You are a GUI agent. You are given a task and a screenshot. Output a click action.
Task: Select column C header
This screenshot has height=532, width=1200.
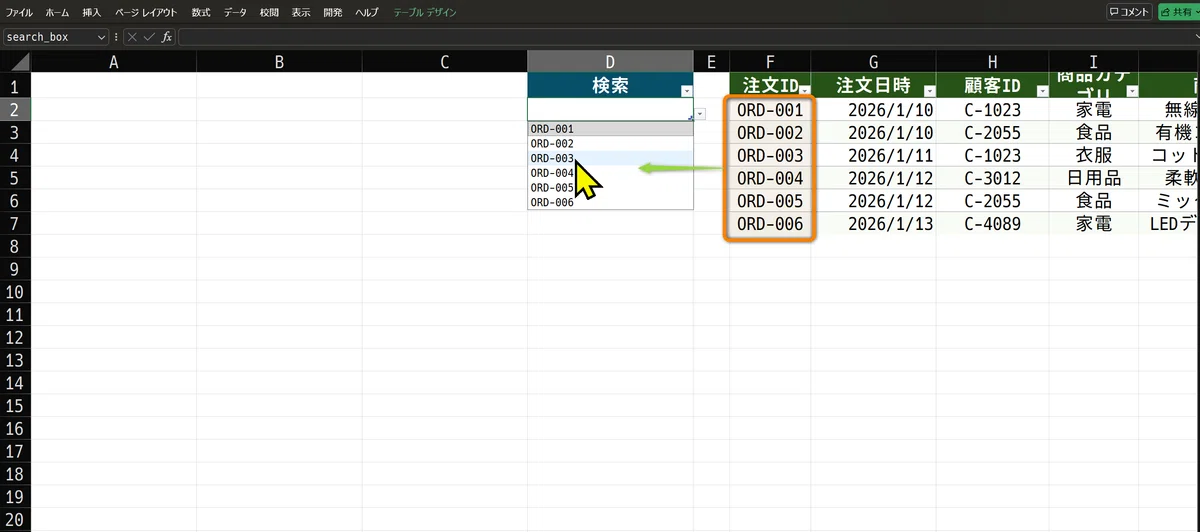coord(444,62)
